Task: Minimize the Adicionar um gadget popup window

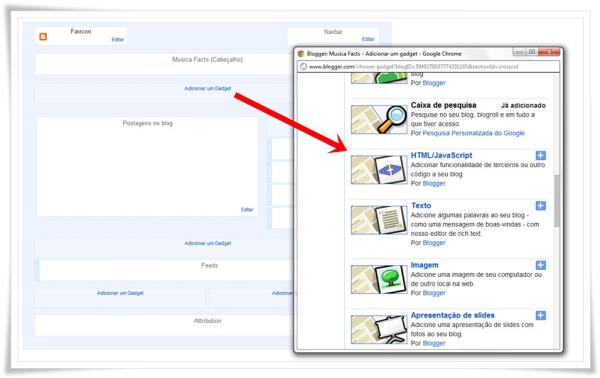Action: pyautogui.click(x=519, y=52)
